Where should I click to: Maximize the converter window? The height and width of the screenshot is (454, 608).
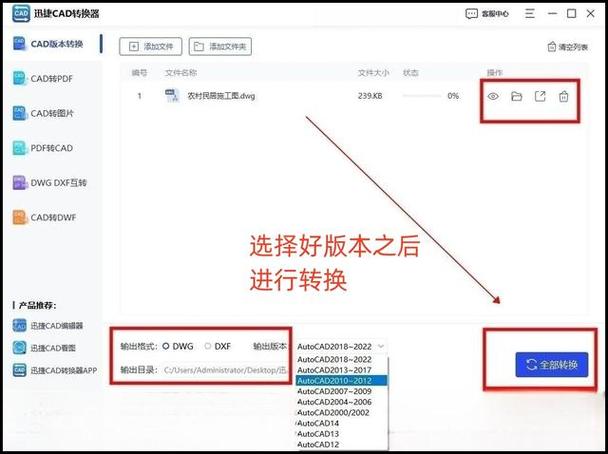click(572, 14)
